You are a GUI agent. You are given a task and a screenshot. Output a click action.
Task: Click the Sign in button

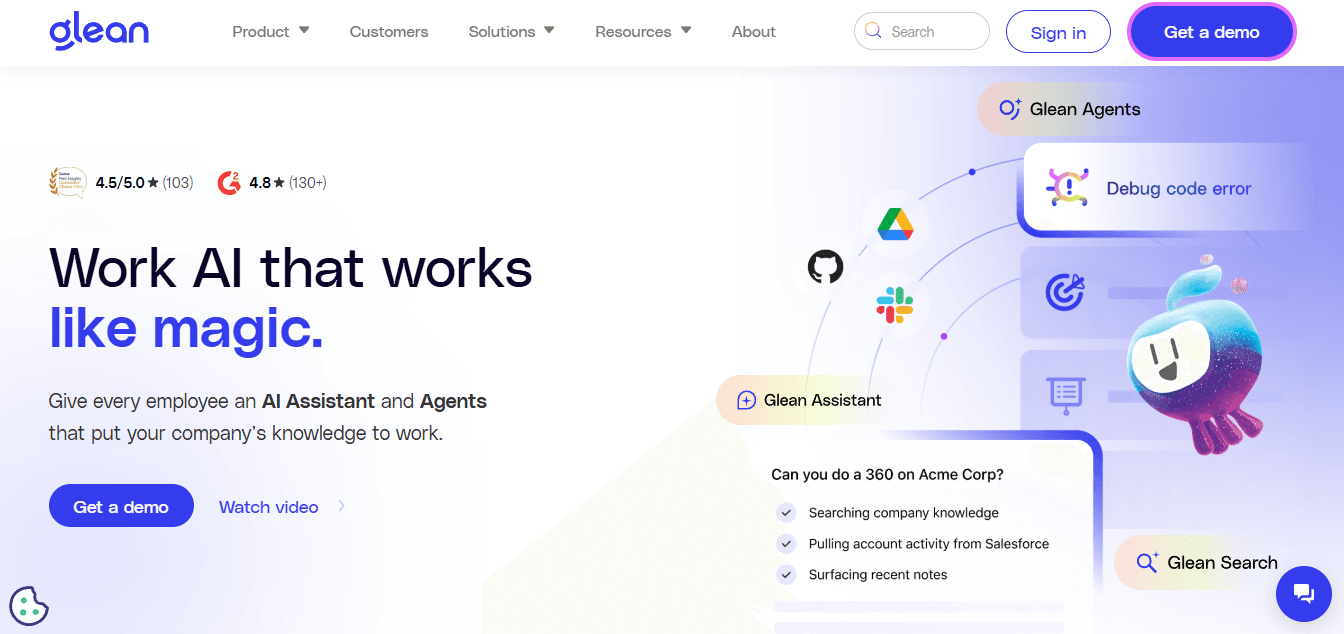[x=1058, y=32]
